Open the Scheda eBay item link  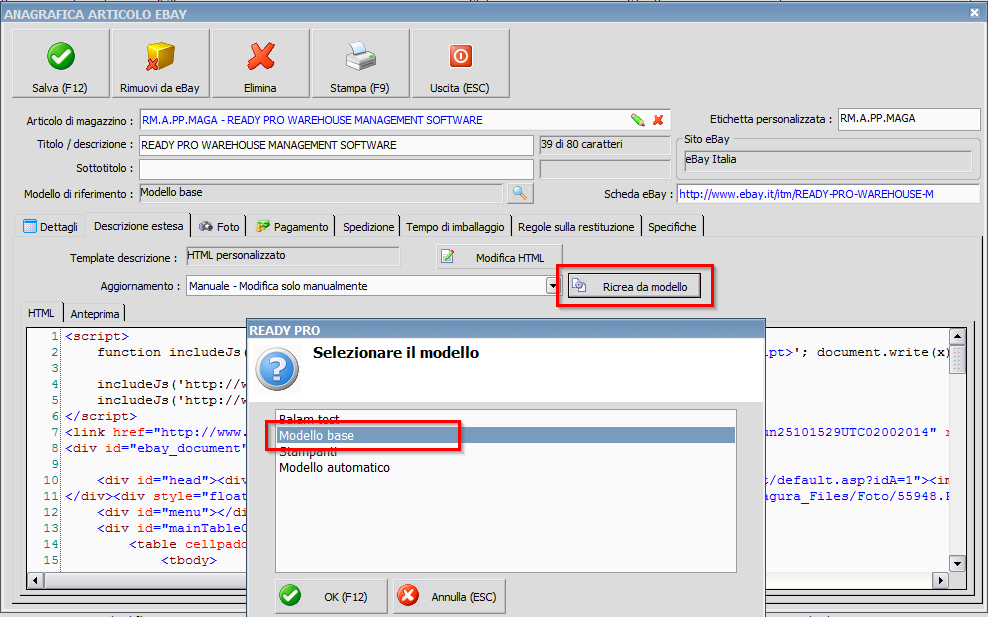806,194
